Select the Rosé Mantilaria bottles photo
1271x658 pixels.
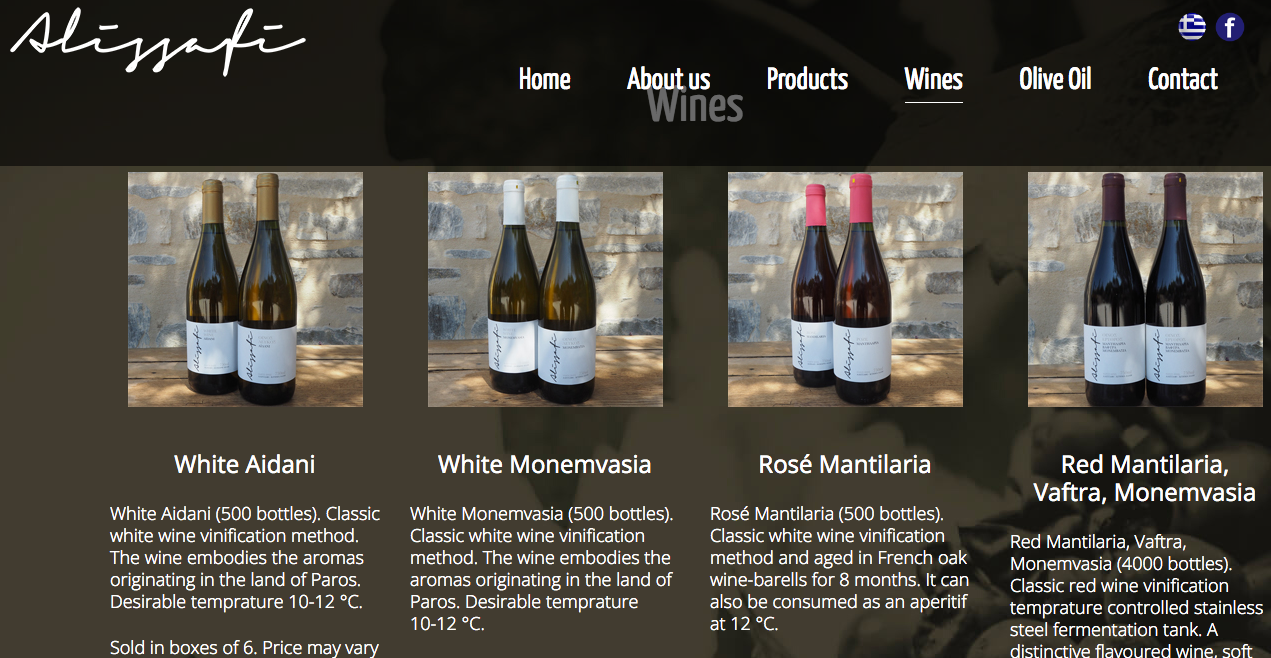point(845,290)
